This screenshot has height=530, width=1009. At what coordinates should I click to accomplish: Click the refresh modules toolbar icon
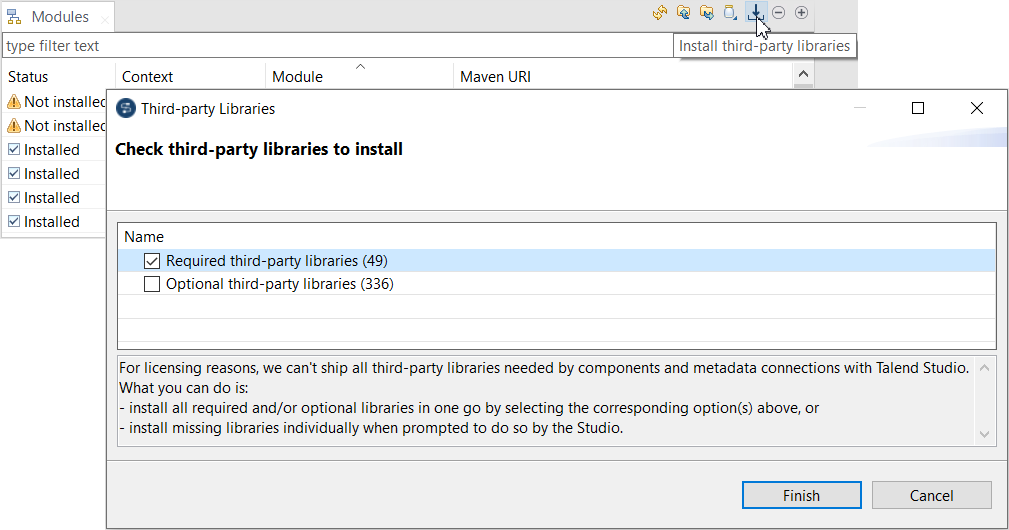pyautogui.click(x=660, y=13)
